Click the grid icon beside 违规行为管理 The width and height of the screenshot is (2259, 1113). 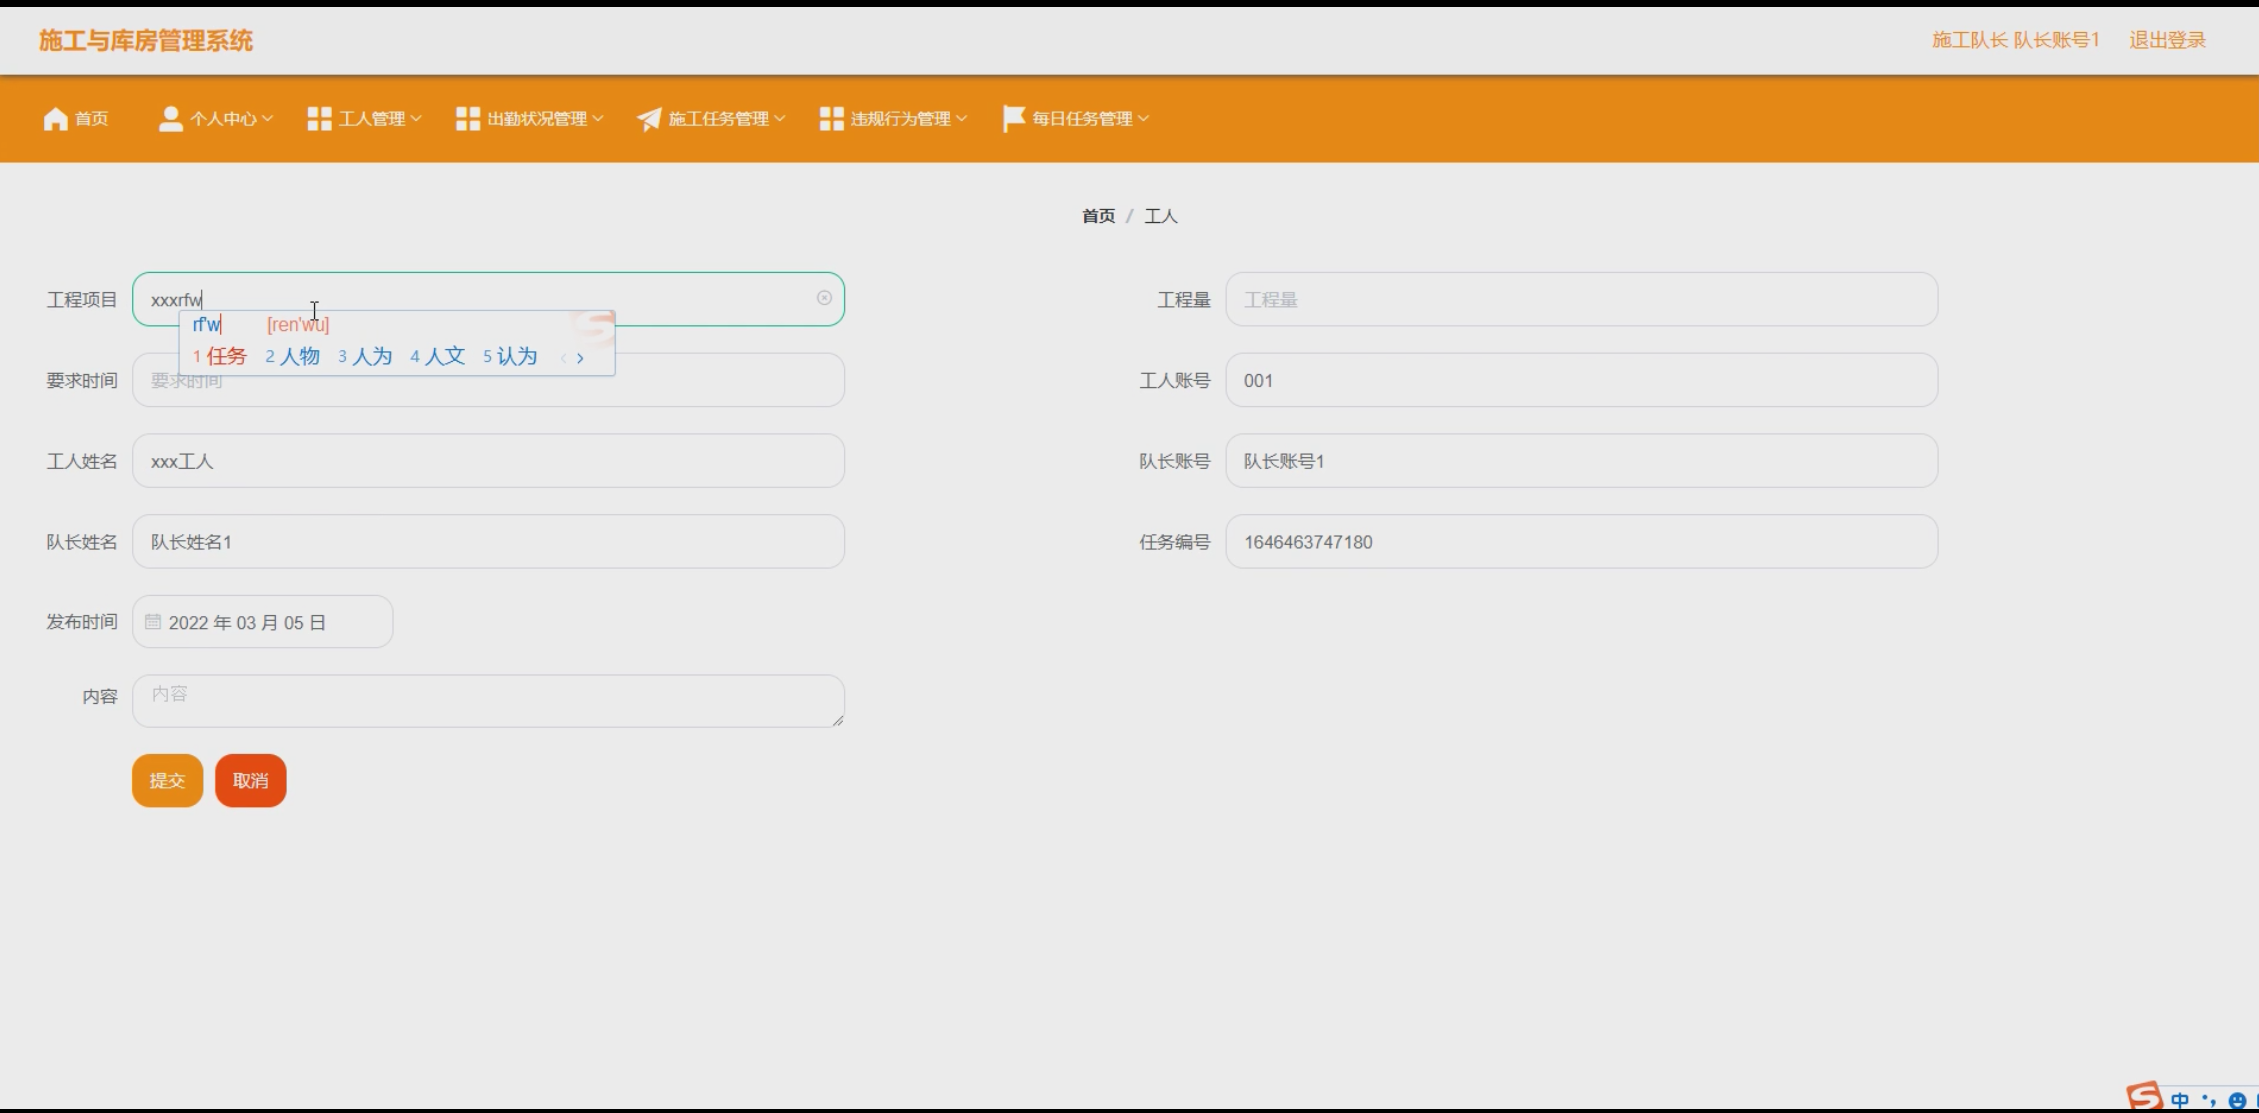(x=831, y=119)
